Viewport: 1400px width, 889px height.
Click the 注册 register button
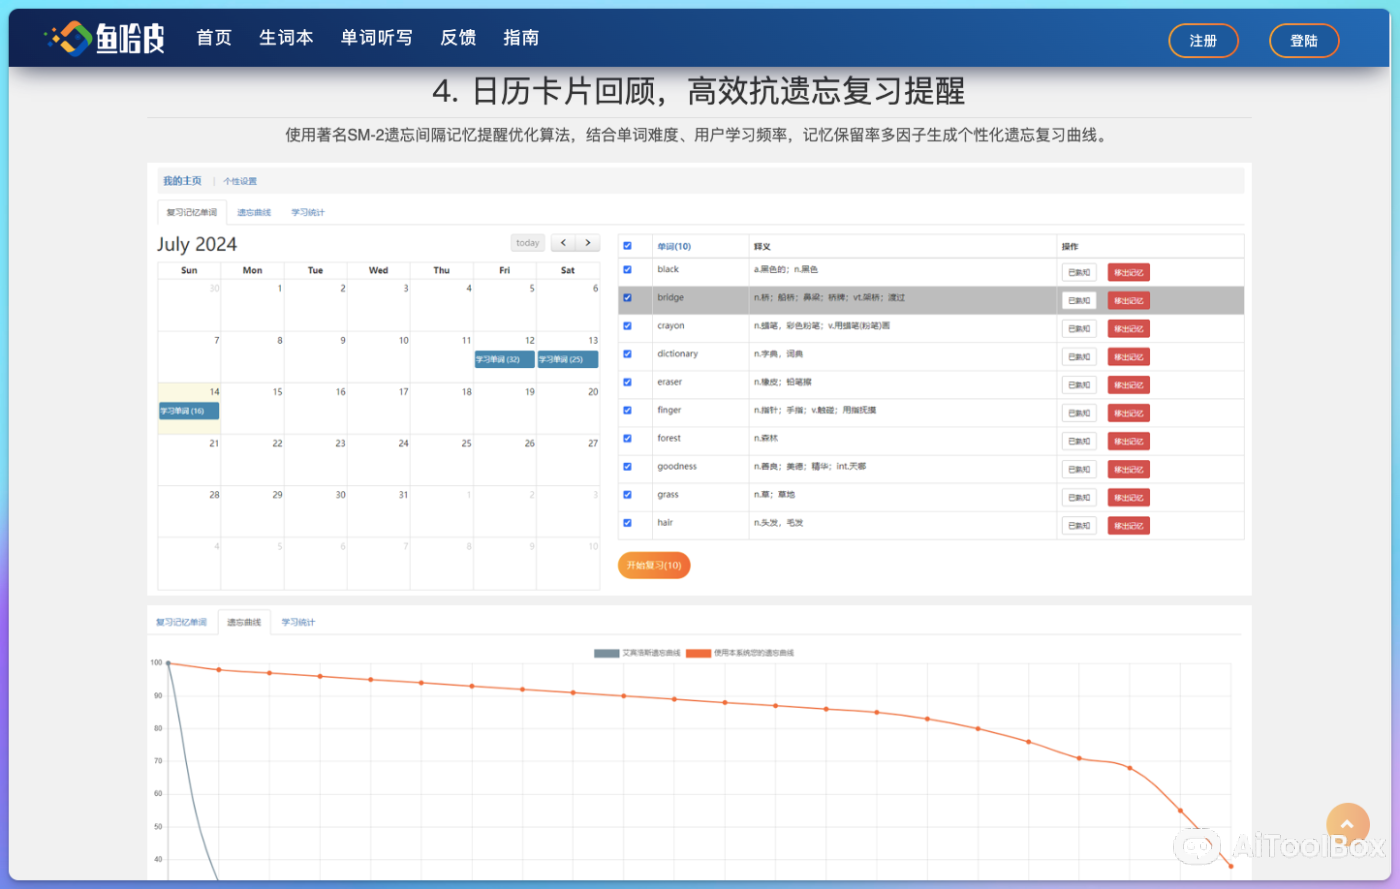coord(1203,41)
